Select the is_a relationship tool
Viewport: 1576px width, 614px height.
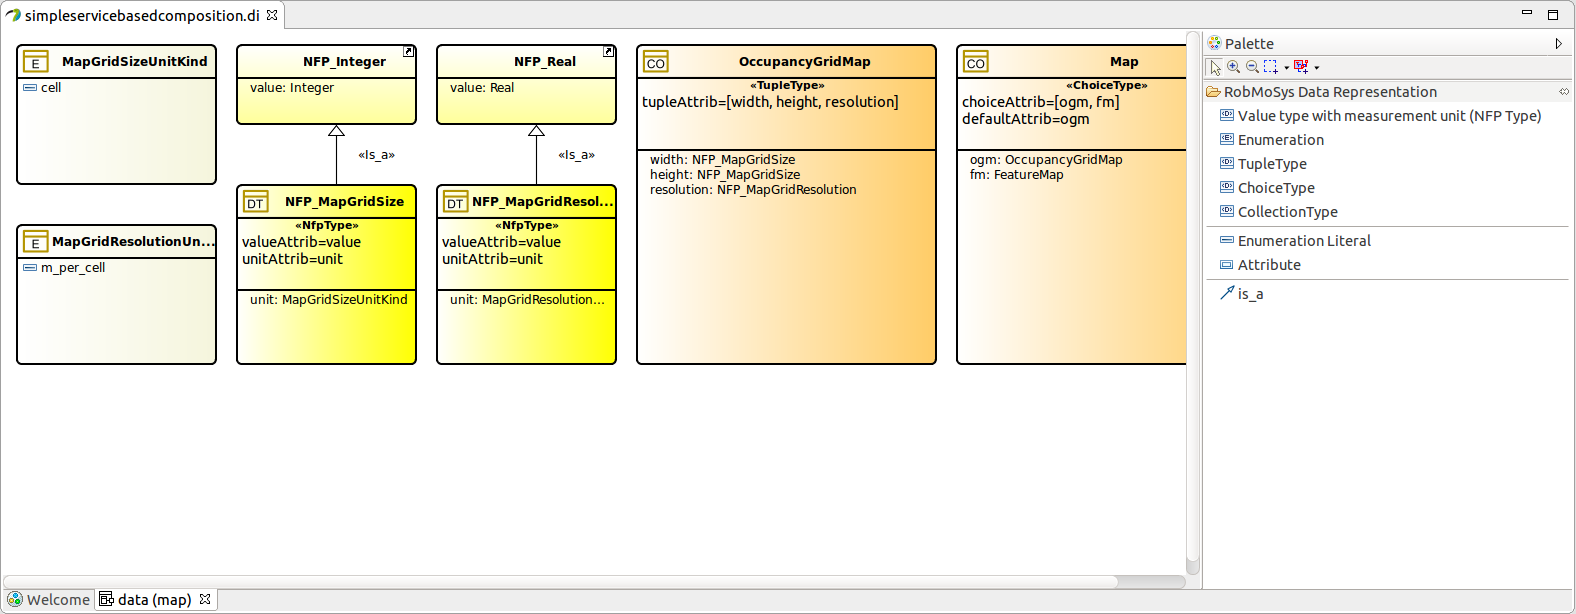click(1250, 294)
